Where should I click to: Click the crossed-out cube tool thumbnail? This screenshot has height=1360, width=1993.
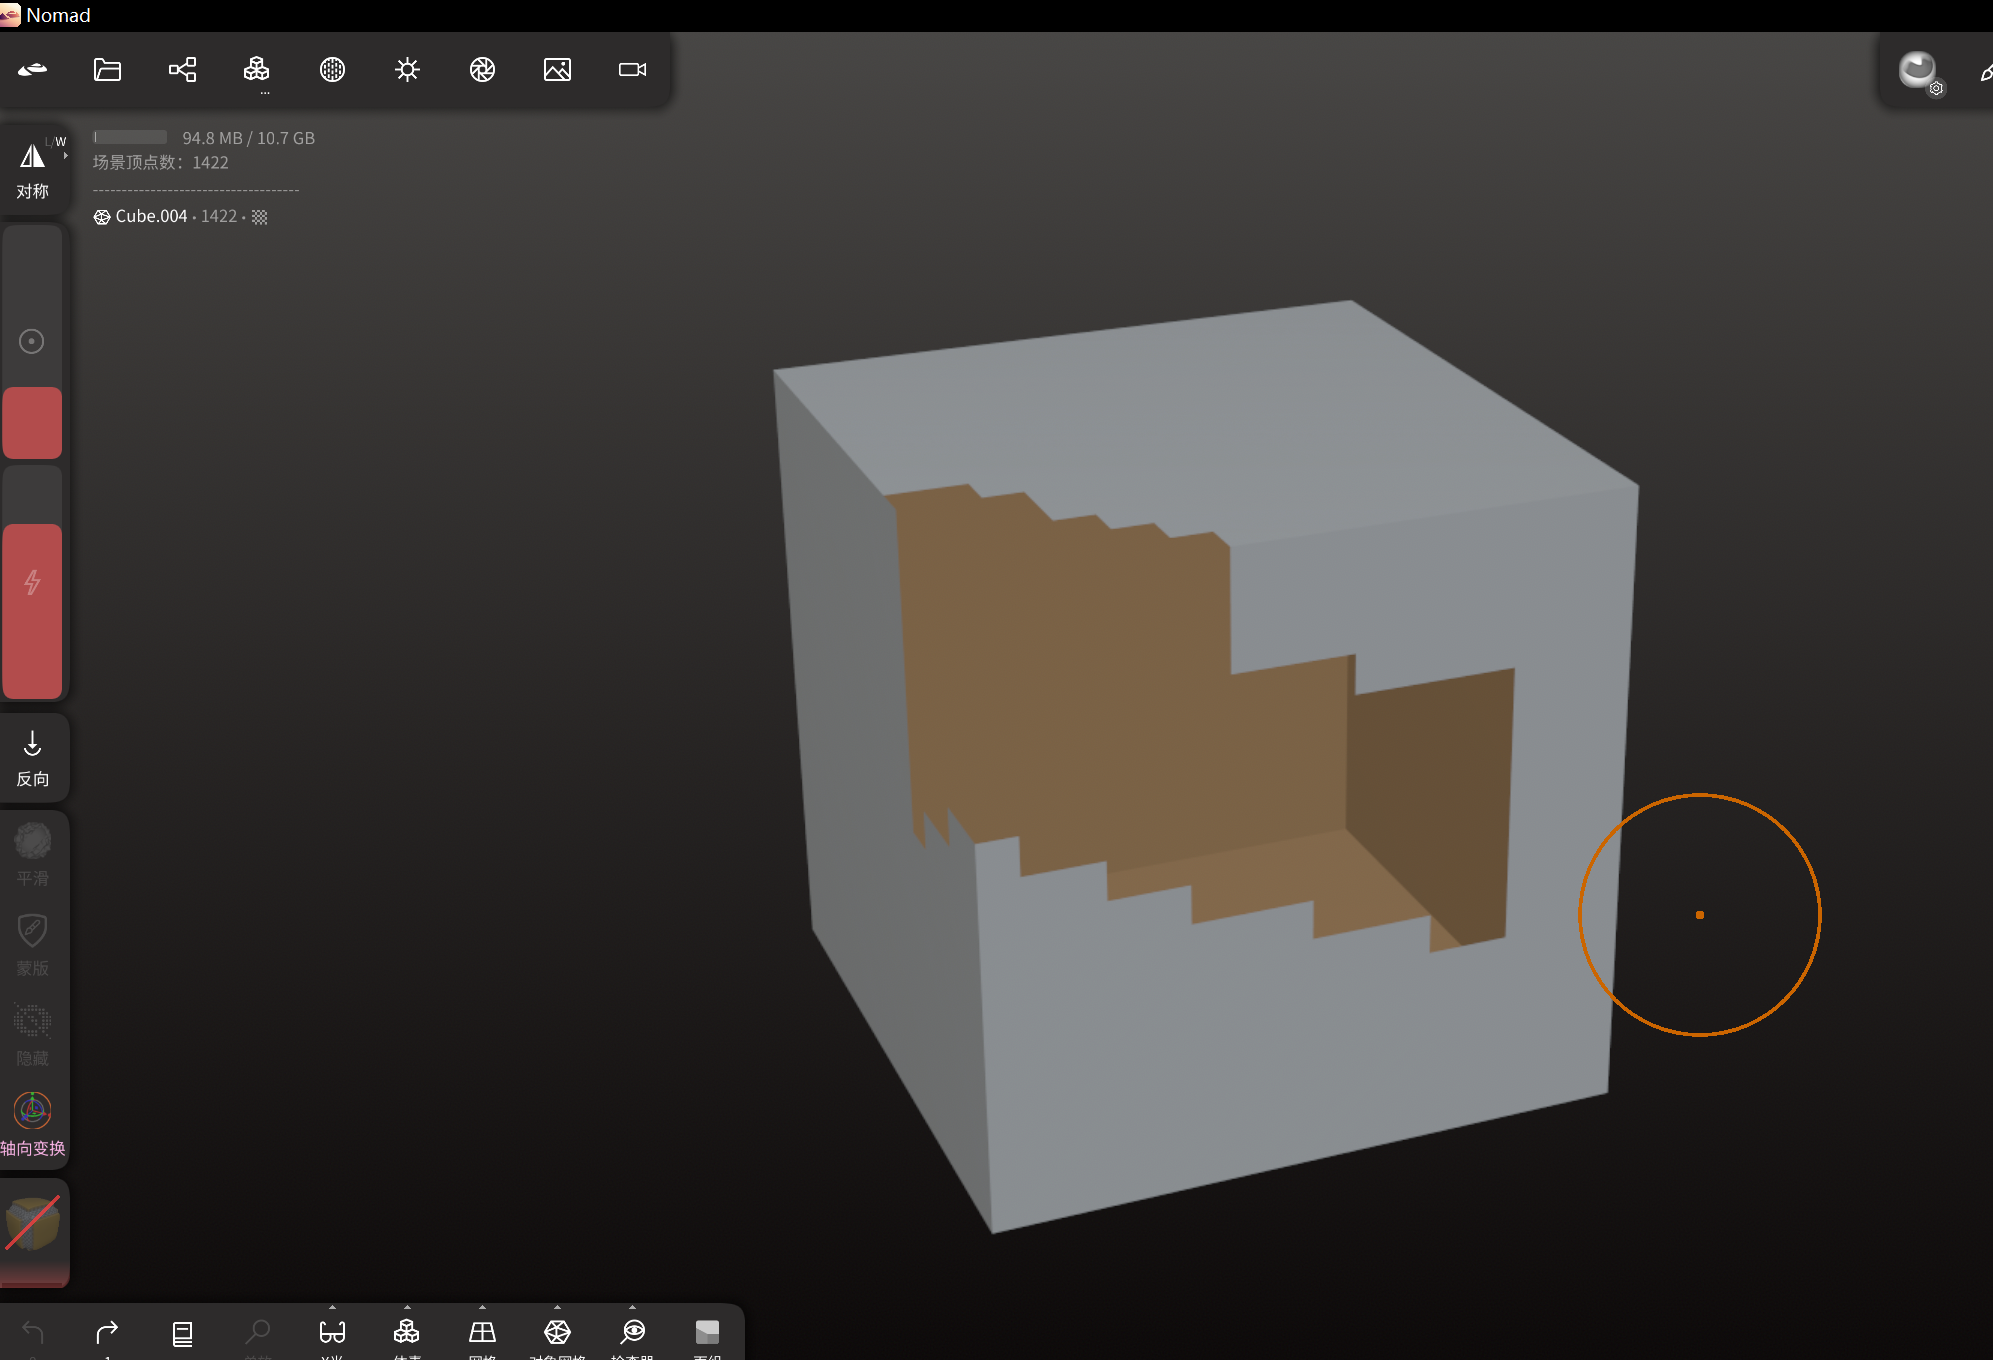click(x=32, y=1223)
